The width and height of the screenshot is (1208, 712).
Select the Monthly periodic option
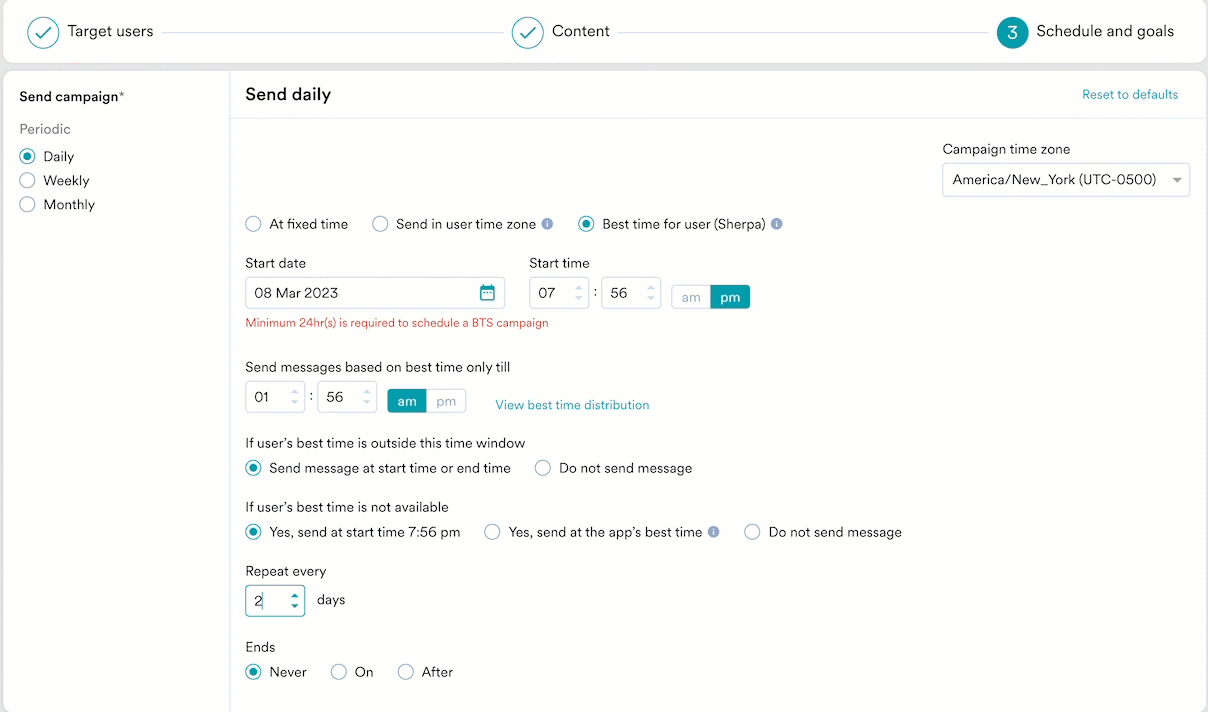[28, 205]
